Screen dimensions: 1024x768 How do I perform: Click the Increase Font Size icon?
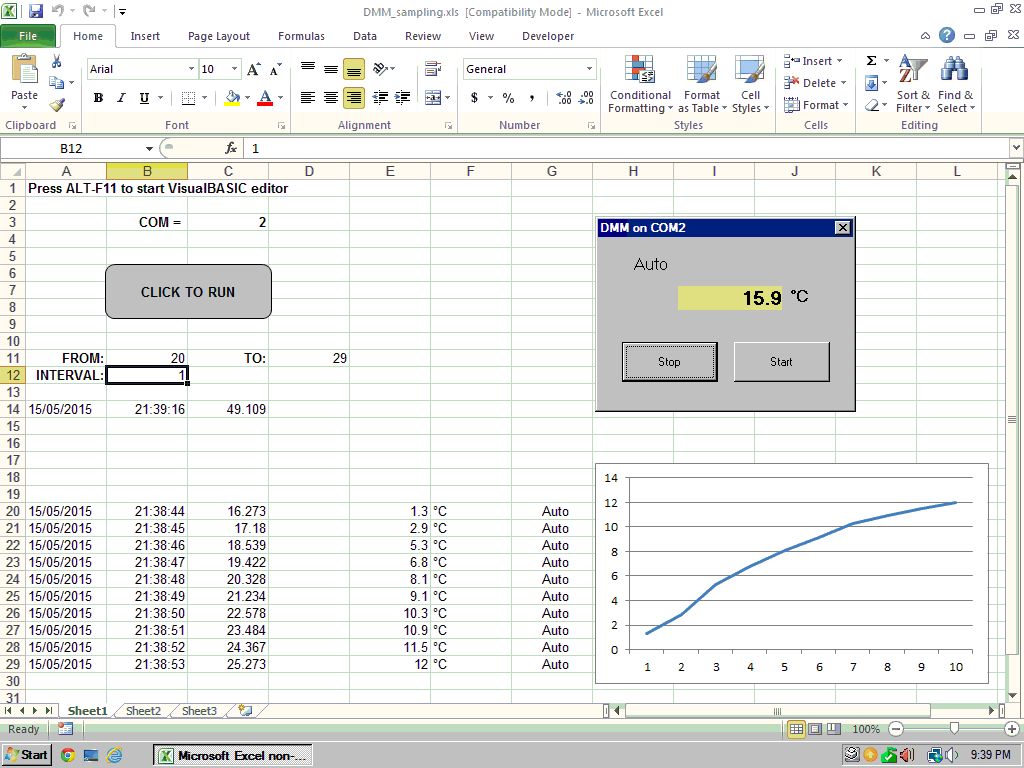254,69
